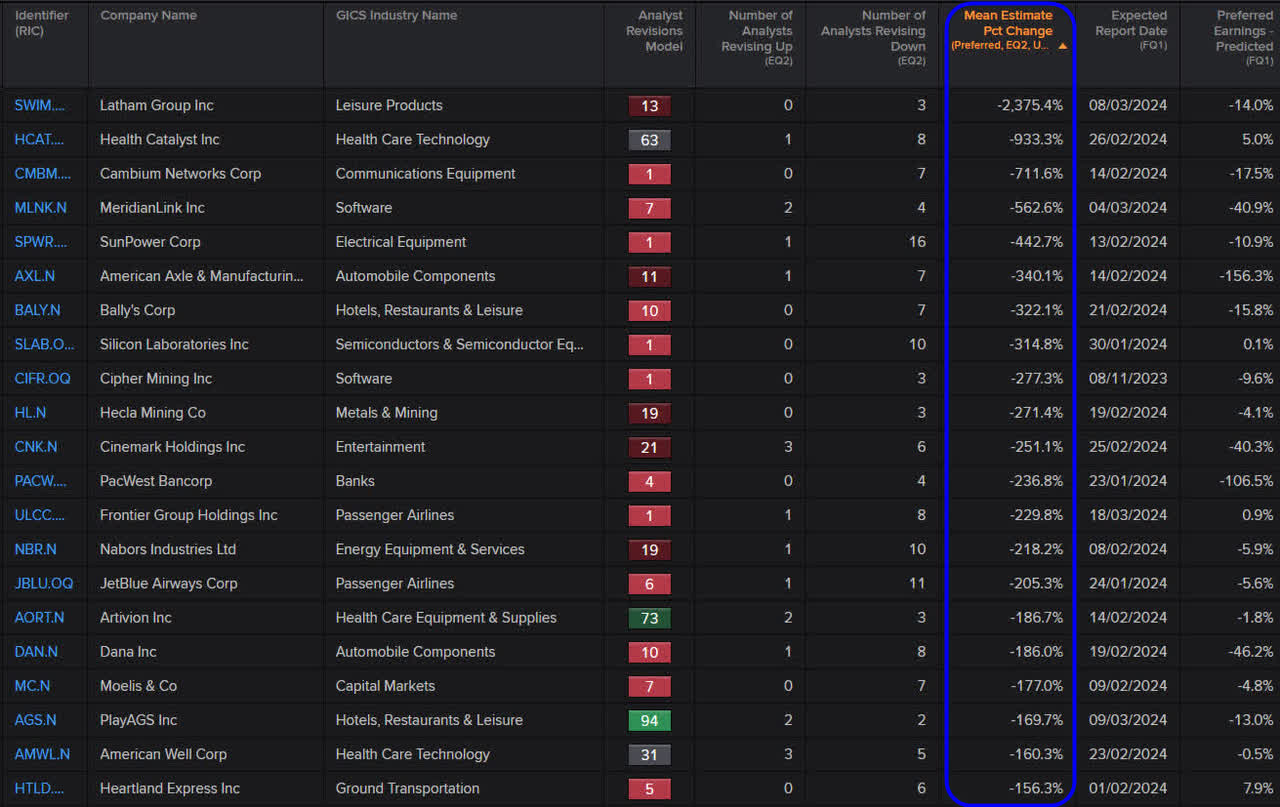Select the green 94 badge for PlayAGS Inc
The width and height of the screenshot is (1280, 807).
(649, 720)
